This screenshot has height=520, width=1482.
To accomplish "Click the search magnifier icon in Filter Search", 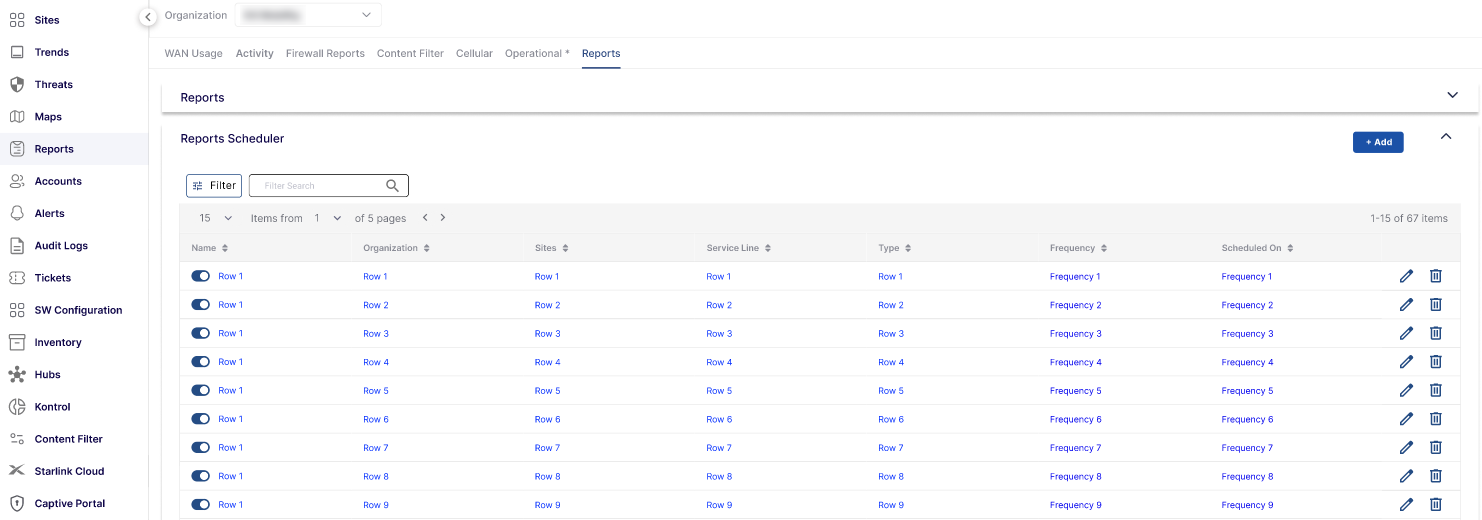I will coord(393,185).
